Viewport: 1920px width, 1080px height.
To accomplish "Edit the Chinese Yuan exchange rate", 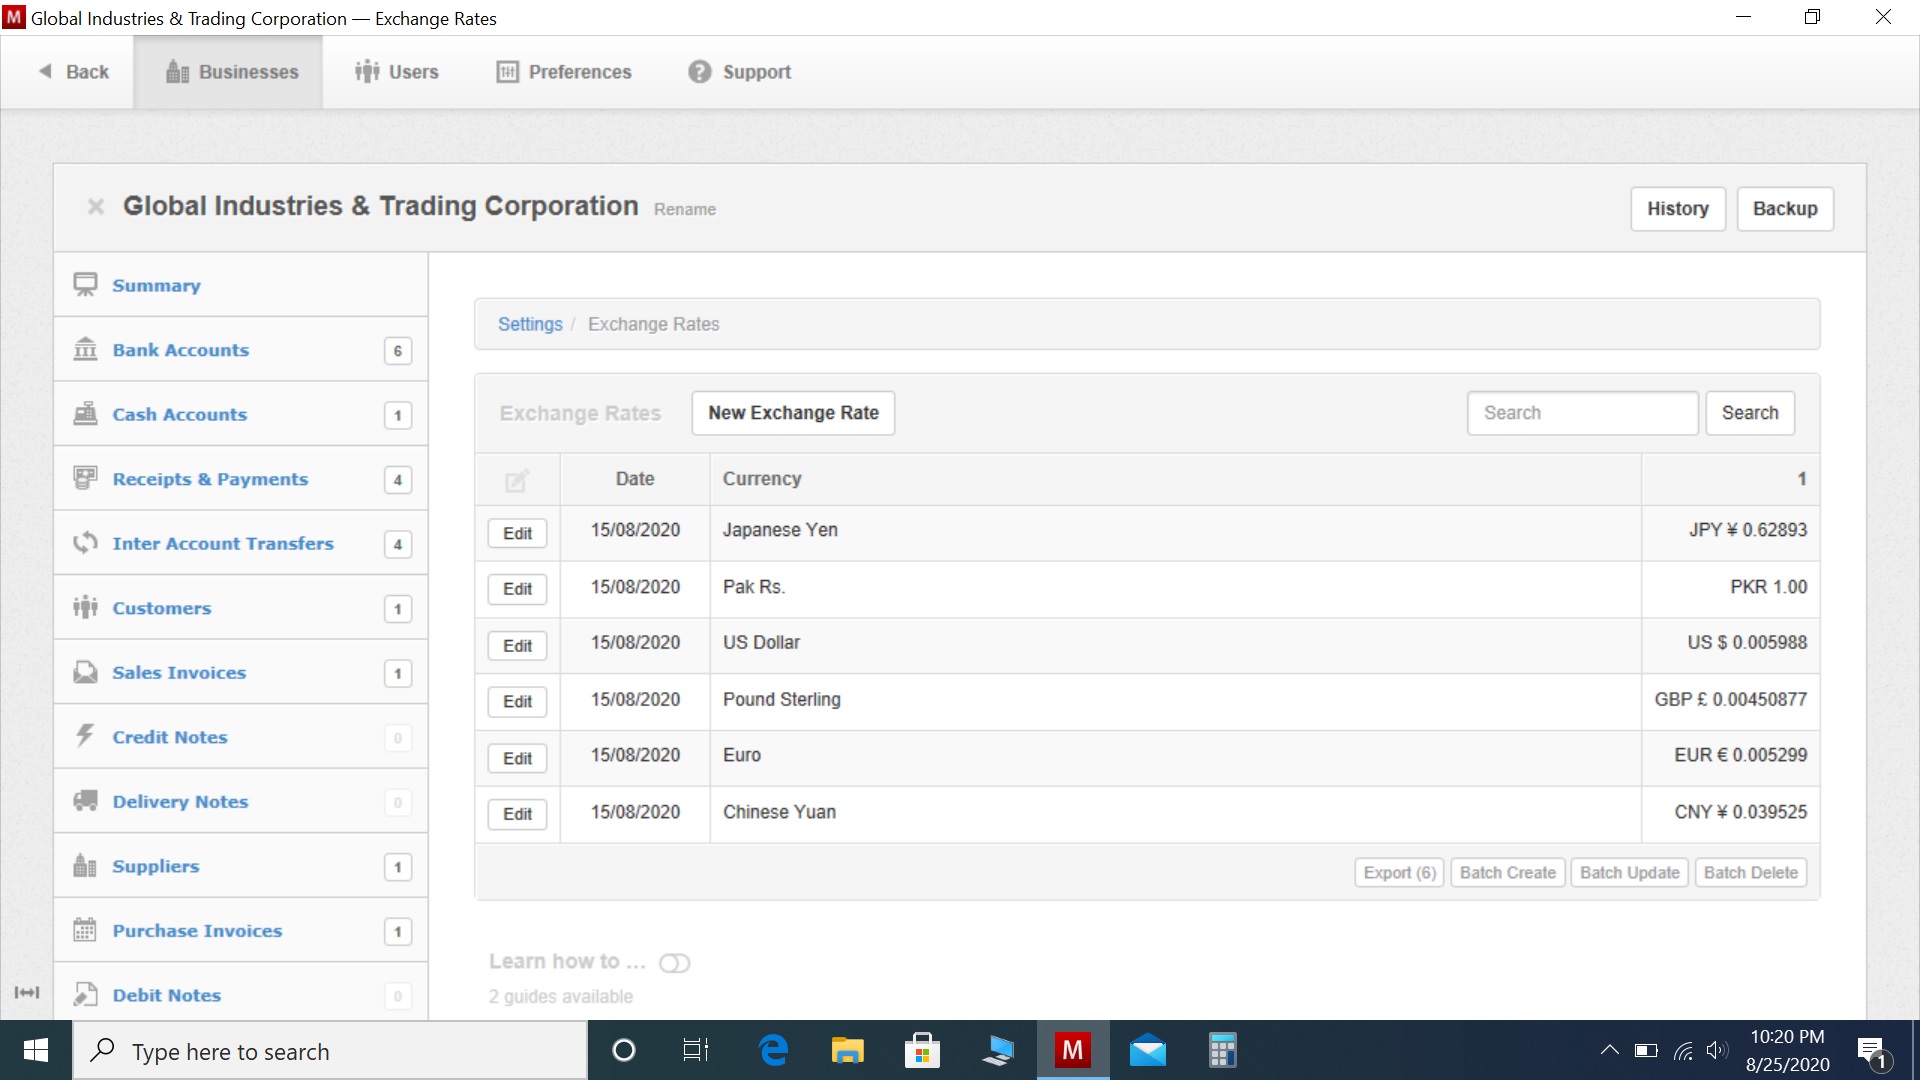I will tap(517, 814).
